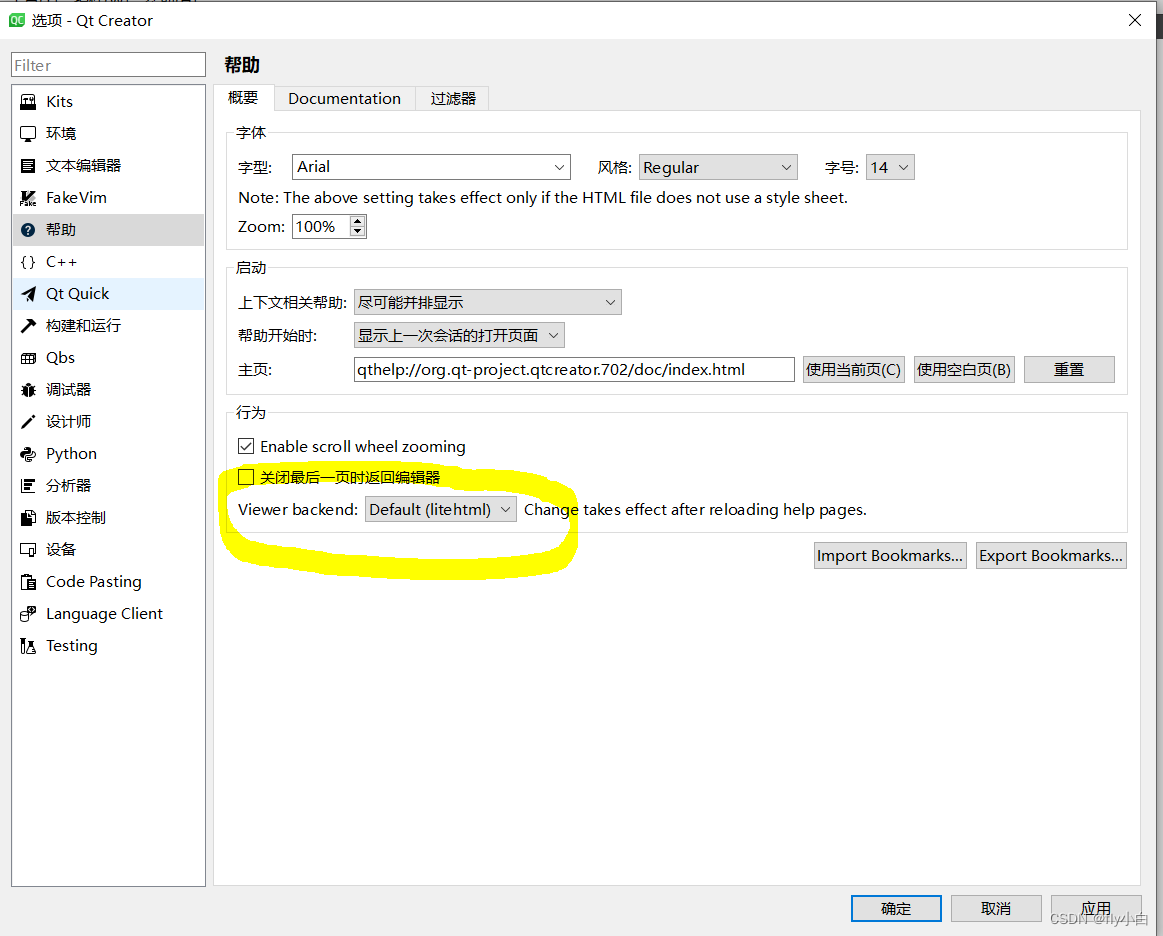This screenshot has height=936, width=1163.
Task: Open the Kits category icon
Action: click(x=28, y=102)
